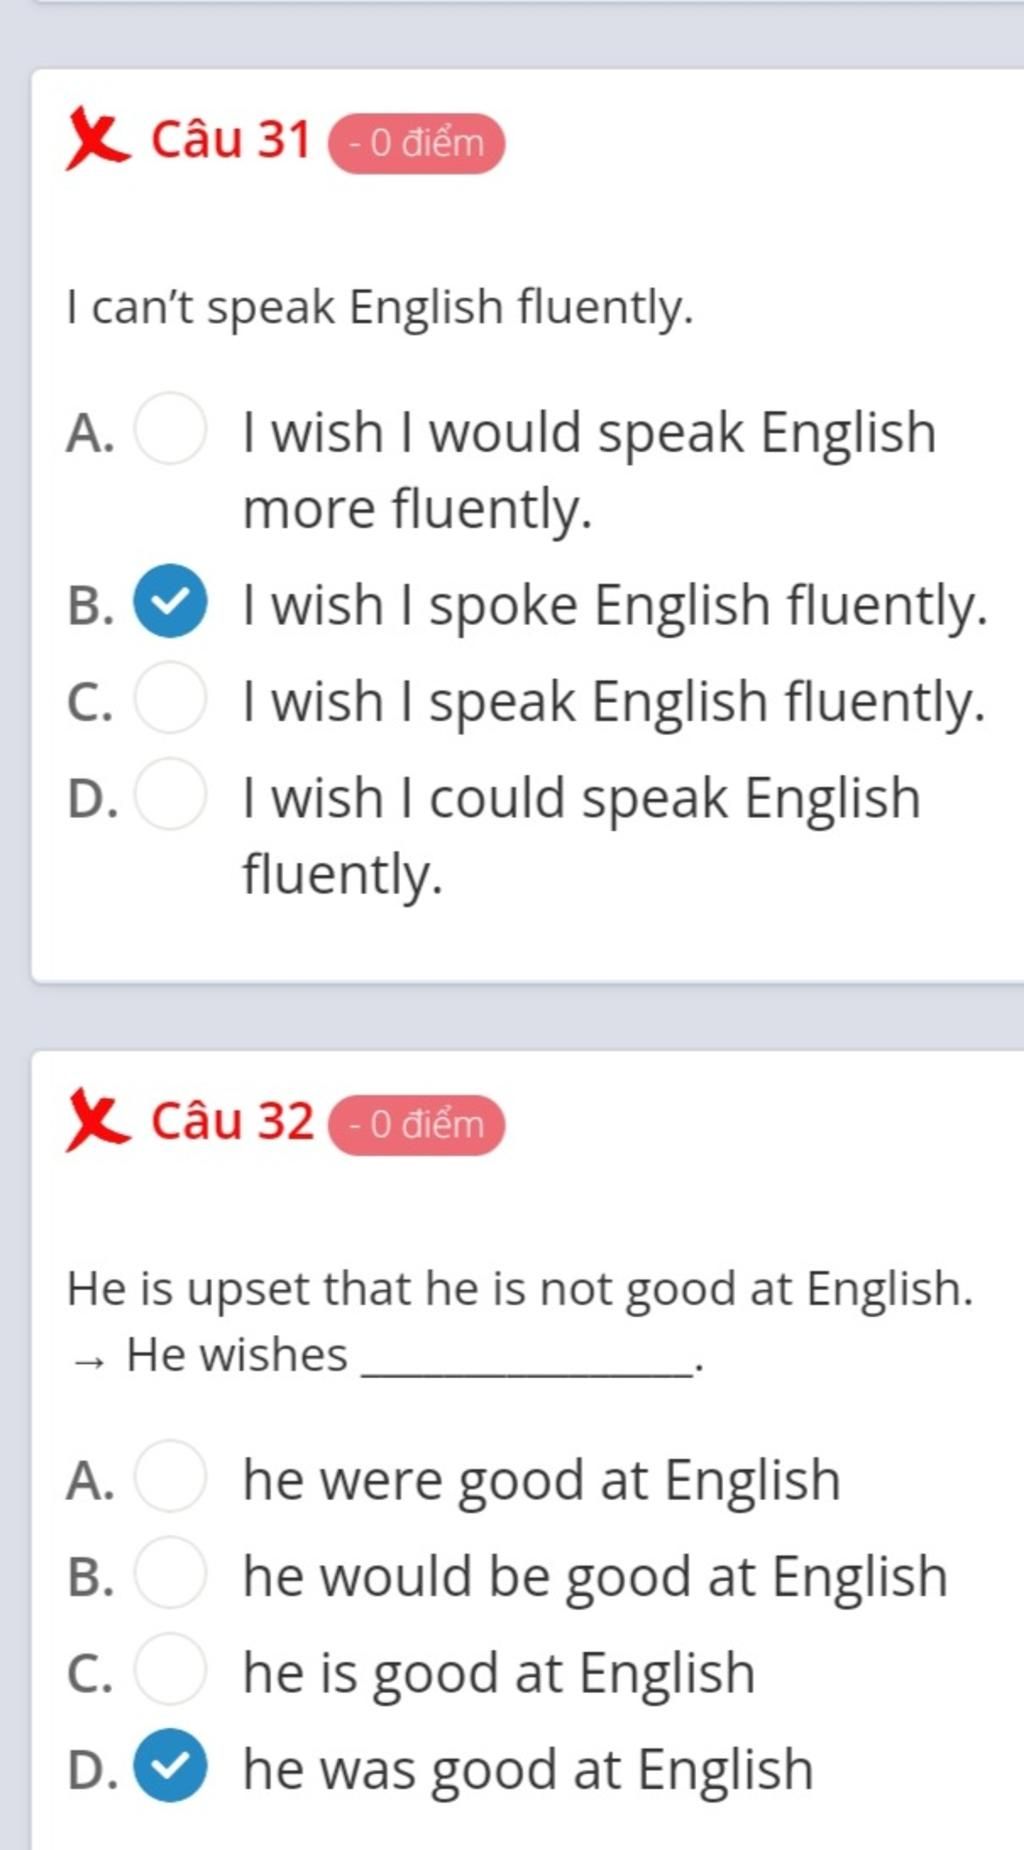Select option C radio in Câu 32
This screenshot has width=1024, height=1850.
coord(171,1669)
